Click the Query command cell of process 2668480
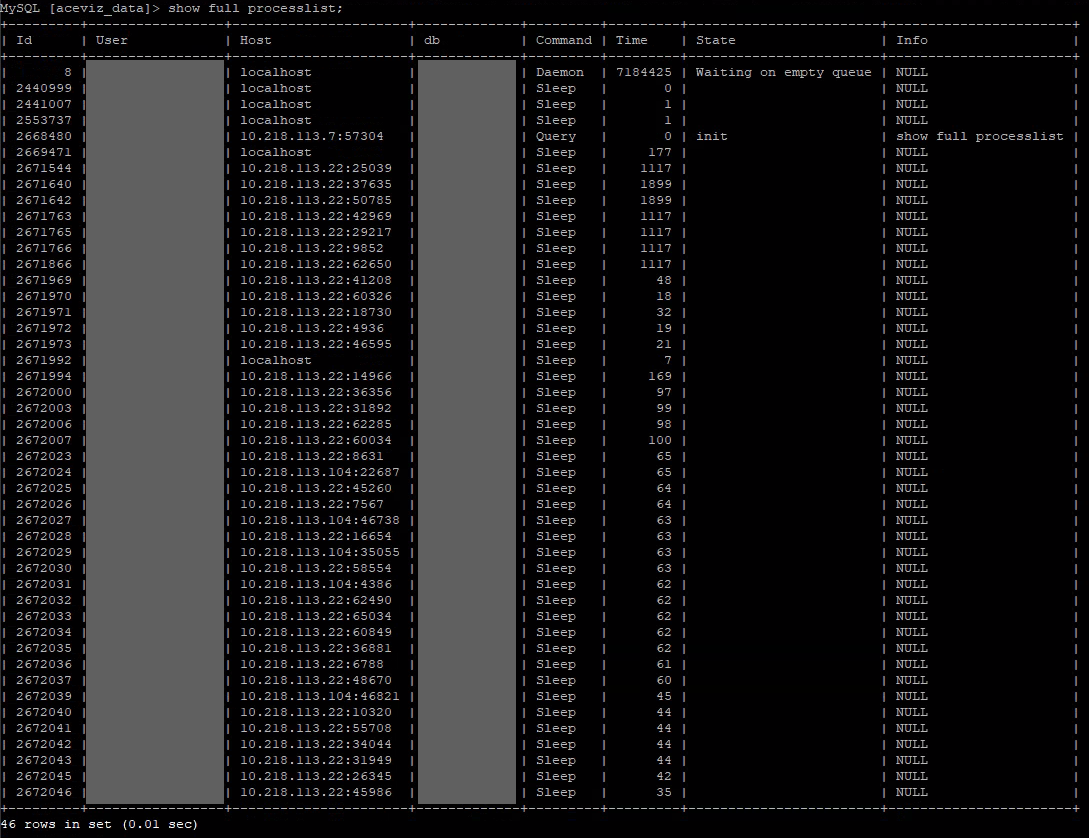 (x=555, y=136)
